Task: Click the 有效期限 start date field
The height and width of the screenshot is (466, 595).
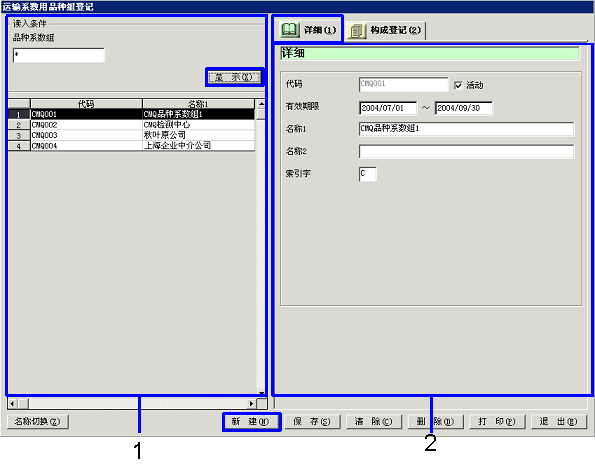Action: (388, 108)
